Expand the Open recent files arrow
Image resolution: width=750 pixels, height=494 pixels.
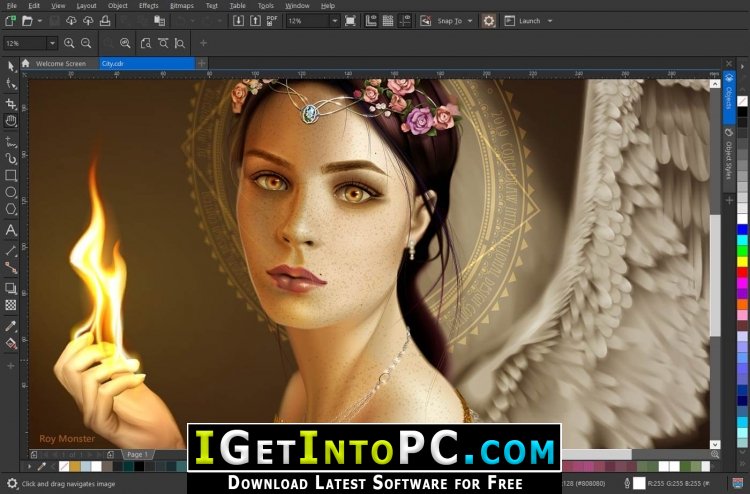[40, 21]
